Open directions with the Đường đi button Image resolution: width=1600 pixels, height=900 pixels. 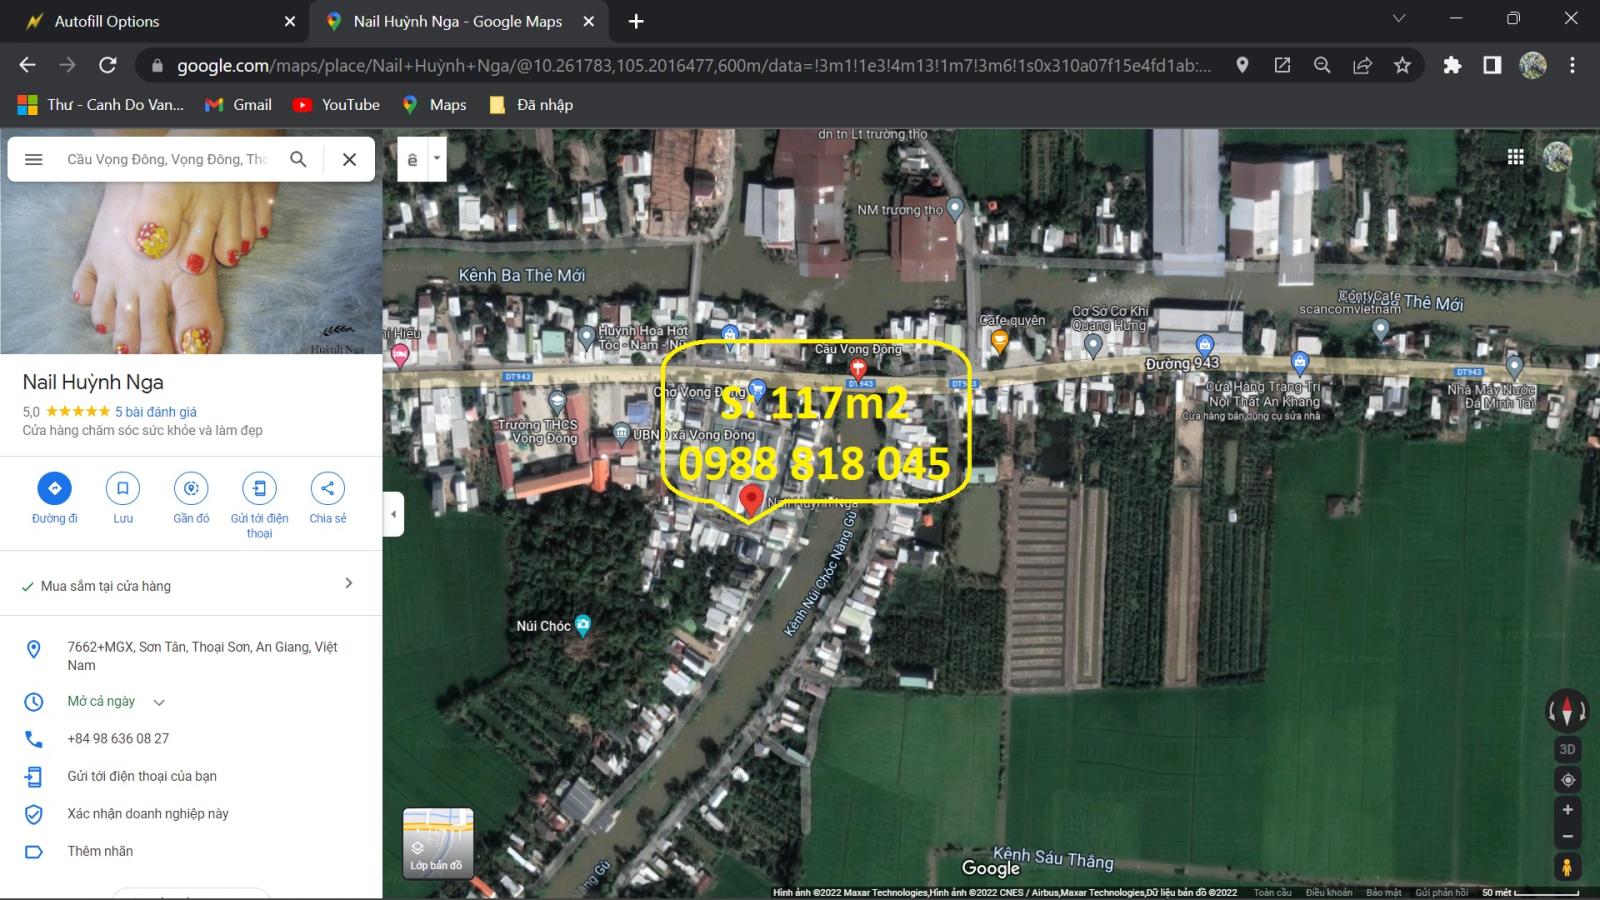point(55,498)
